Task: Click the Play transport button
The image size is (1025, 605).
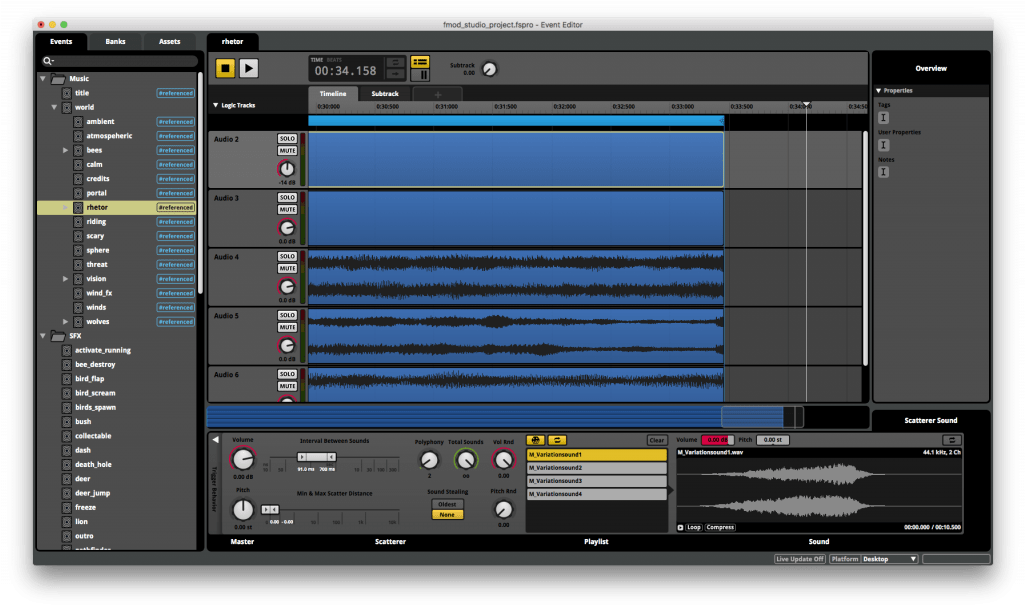Action: point(249,68)
